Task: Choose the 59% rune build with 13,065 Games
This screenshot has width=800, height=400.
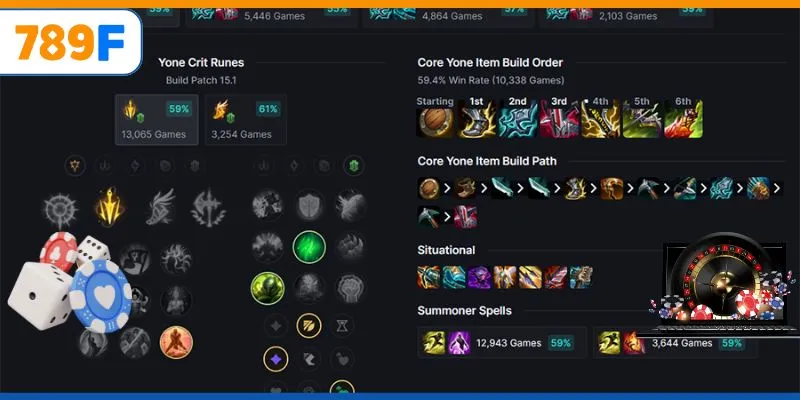Action: pos(157,120)
